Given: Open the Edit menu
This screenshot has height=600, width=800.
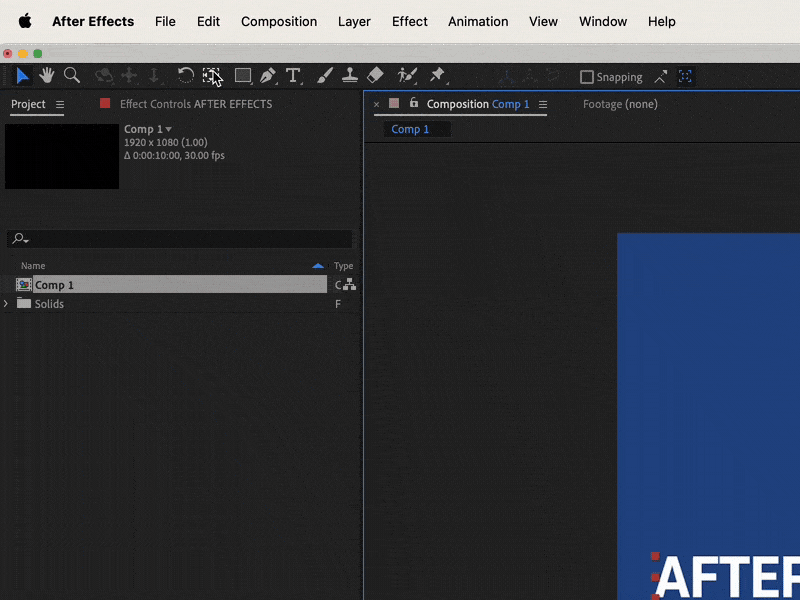Looking at the screenshot, I should coord(208,21).
